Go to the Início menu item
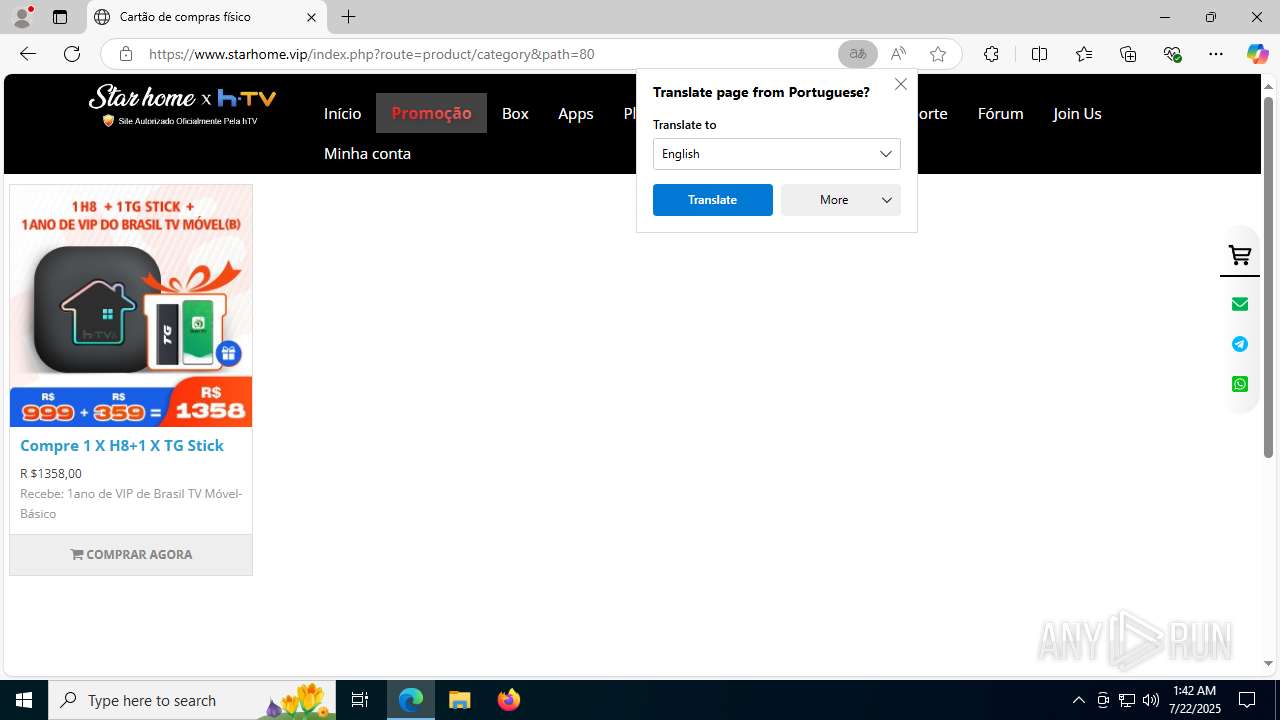 342,113
